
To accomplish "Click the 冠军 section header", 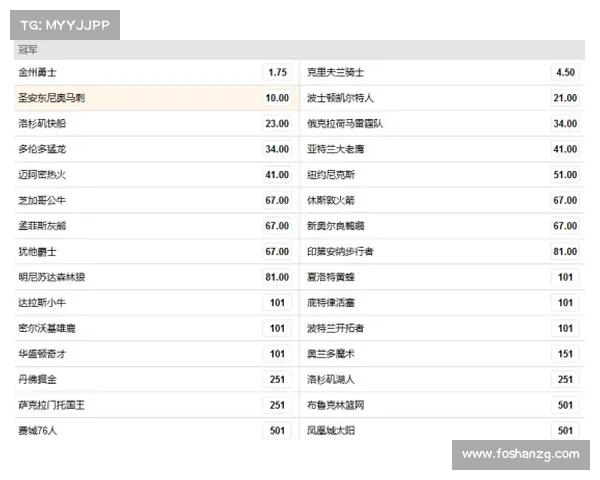I will (x=299, y=50).
